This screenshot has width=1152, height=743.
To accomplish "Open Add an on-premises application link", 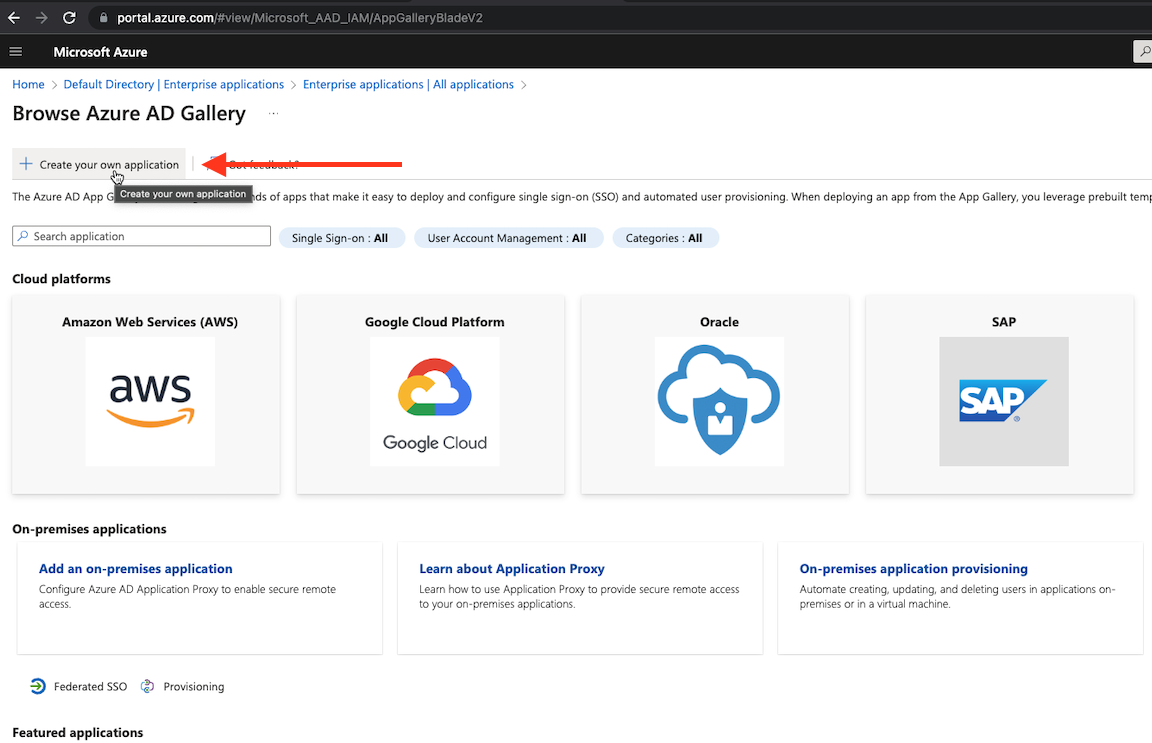I will click(136, 569).
